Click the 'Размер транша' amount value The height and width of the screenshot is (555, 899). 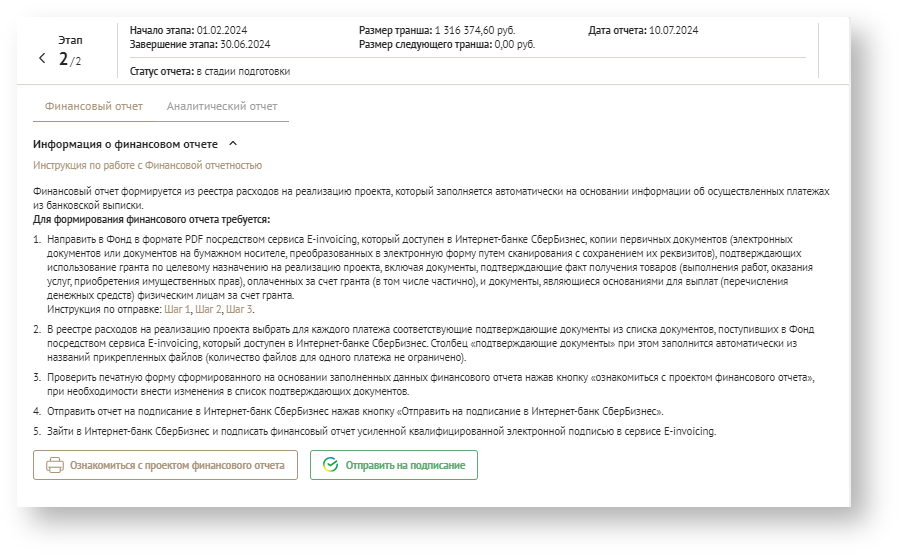pyautogui.click(x=475, y=30)
